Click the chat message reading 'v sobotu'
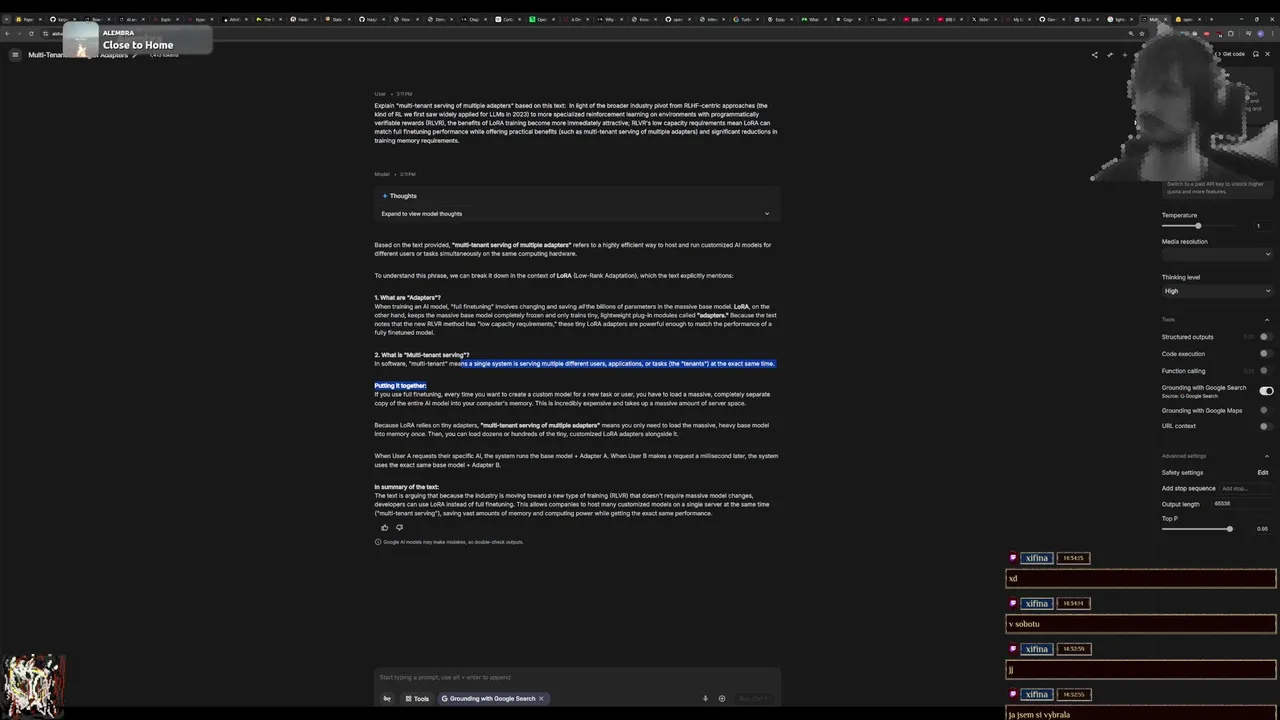Viewport: 1280px width, 720px height. (1140, 624)
